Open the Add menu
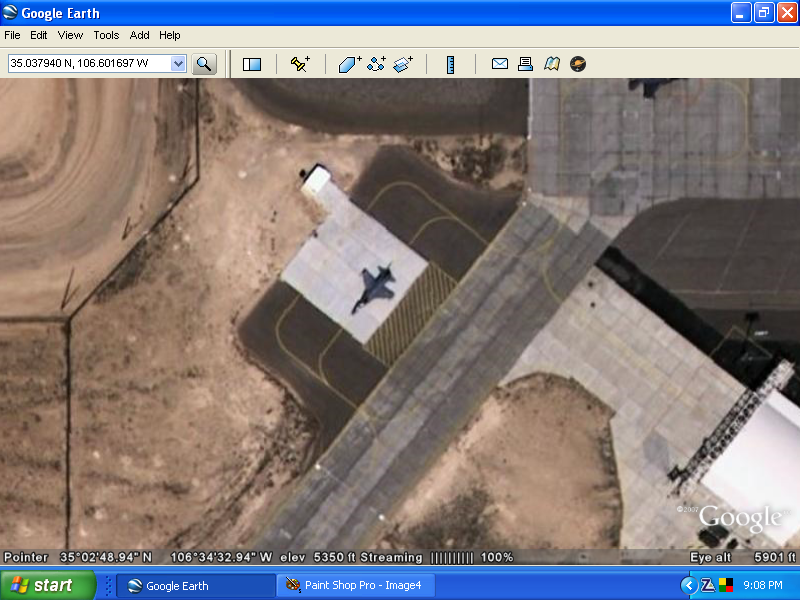This screenshot has height=600, width=800. (x=139, y=35)
